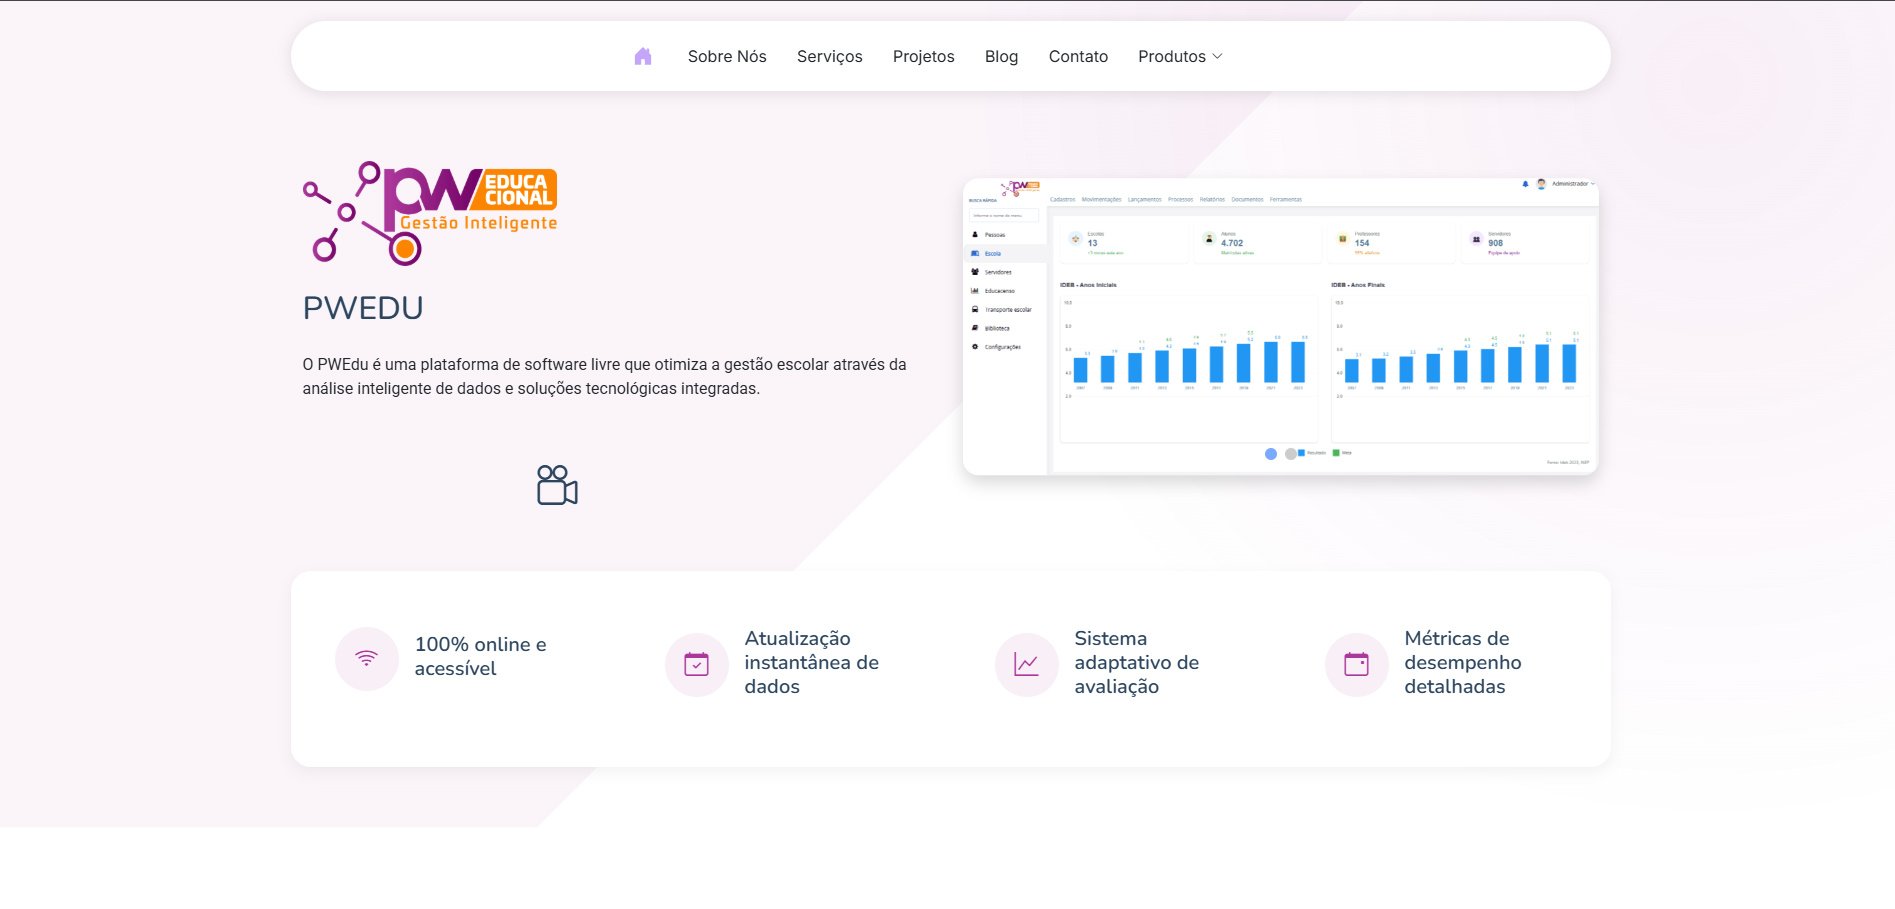Select the calendar icon for Métricas de desempenho
The width and height of the screenshot is (1895, 909).
pos(1356,664)
